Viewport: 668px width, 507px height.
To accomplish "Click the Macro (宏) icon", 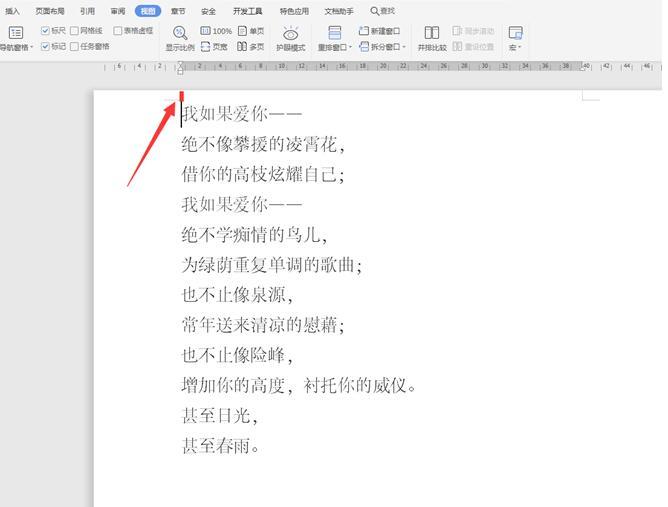I will point(515,33).
